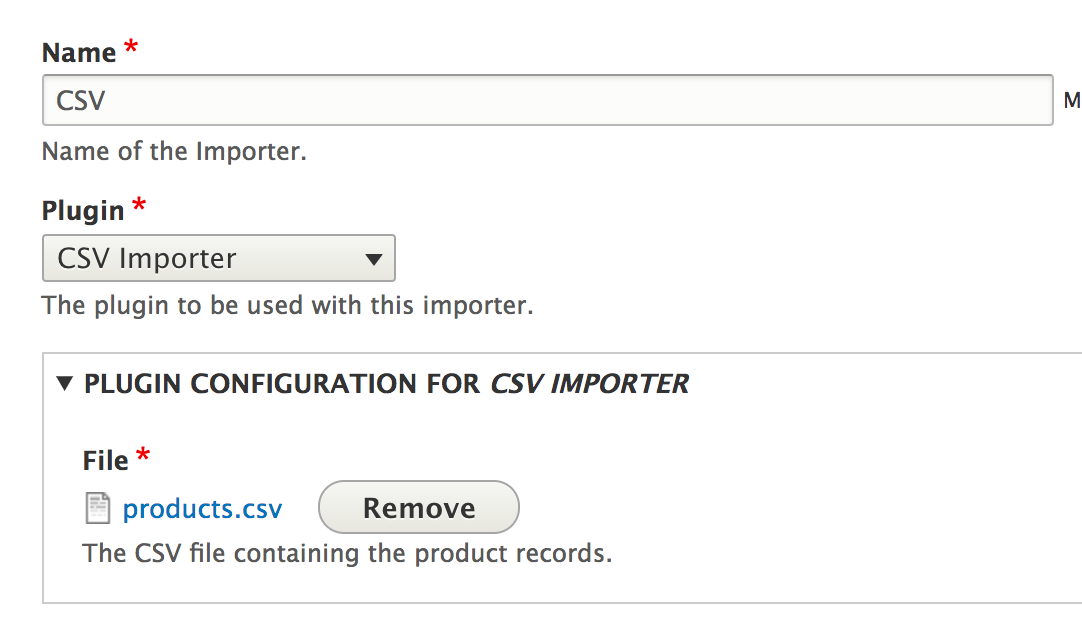Viewport: 1082px width, 620px height.
Task: Click the Plugin field label
Action: [x=83, y=211]
